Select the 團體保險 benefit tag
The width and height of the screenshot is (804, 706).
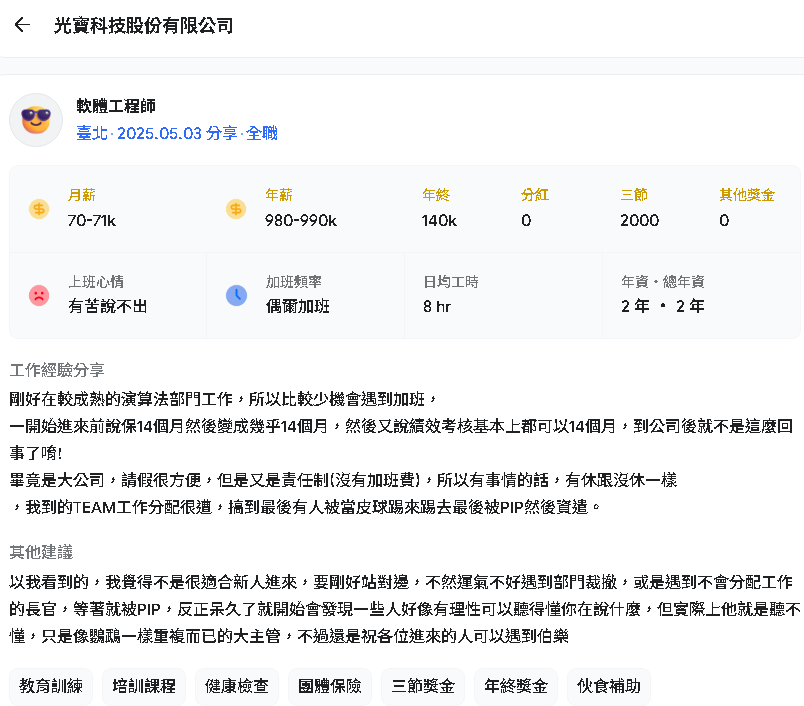(x=330, y=686)
